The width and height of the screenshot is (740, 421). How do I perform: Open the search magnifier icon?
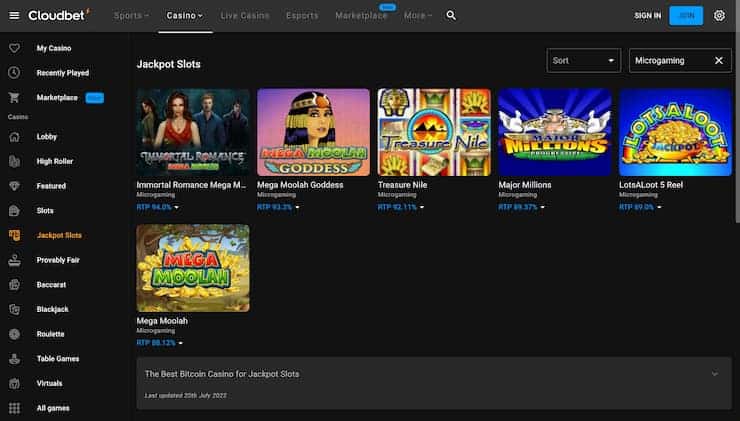point(451,16)
